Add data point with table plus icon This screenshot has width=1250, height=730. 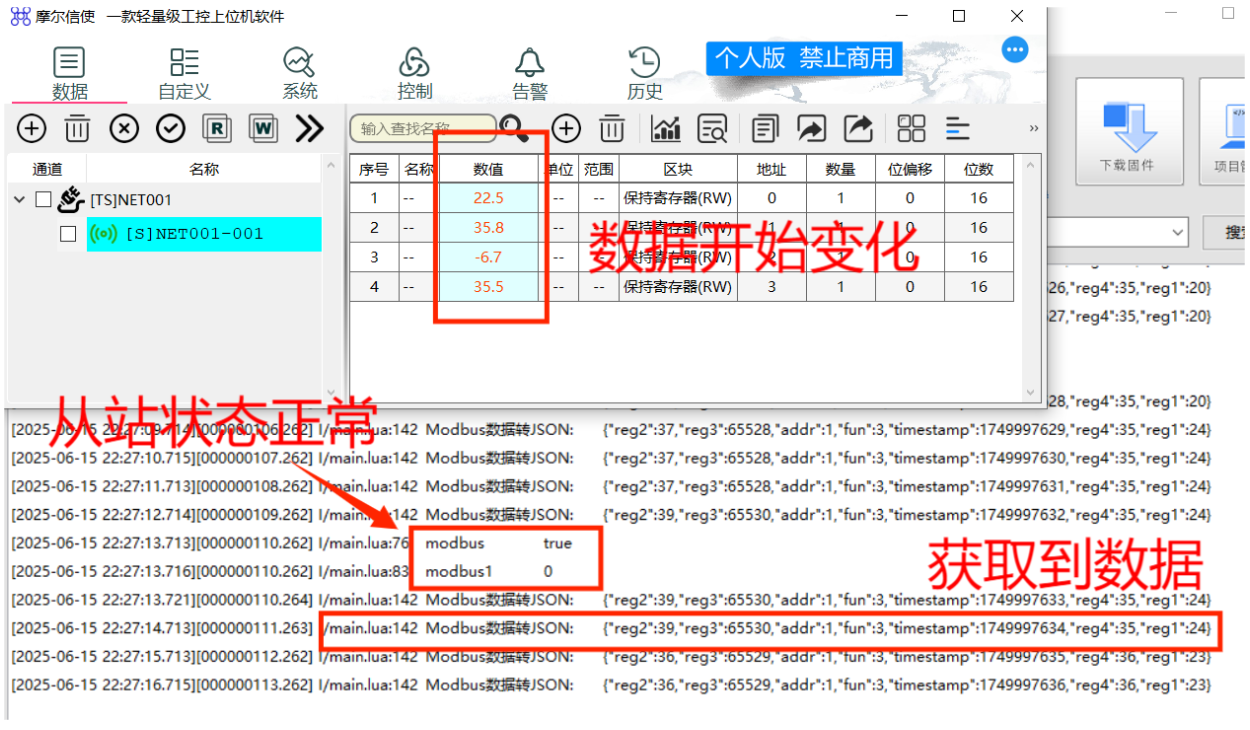coord(566,128)
